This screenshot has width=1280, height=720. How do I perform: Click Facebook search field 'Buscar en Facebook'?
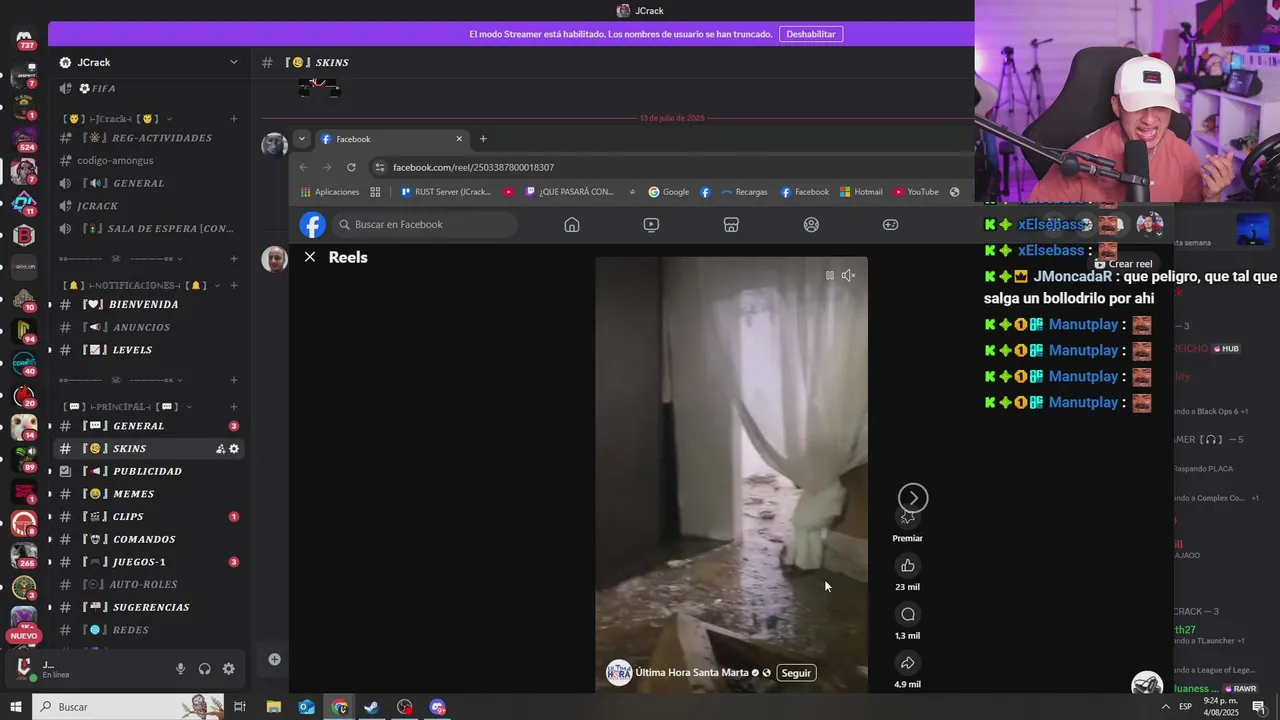425,225
